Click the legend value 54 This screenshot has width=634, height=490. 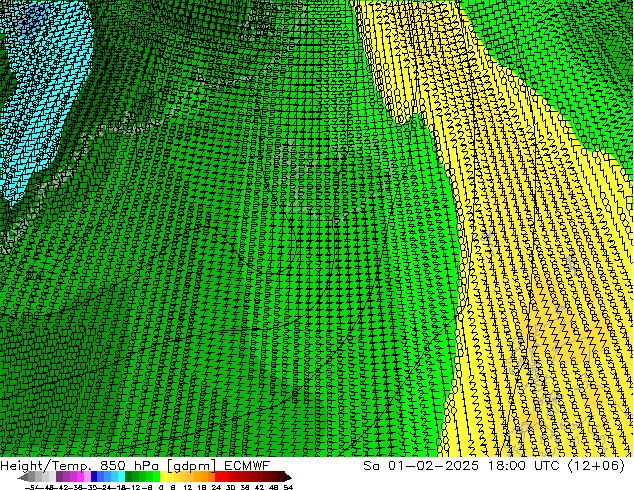tap(288, 487)
